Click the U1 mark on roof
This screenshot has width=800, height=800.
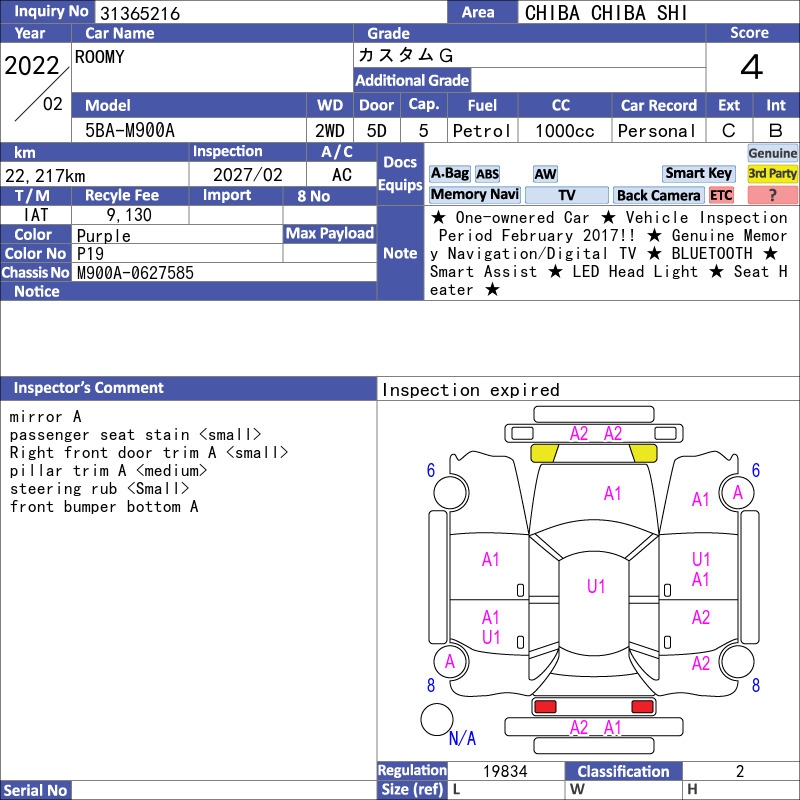(x=596, y=586)
